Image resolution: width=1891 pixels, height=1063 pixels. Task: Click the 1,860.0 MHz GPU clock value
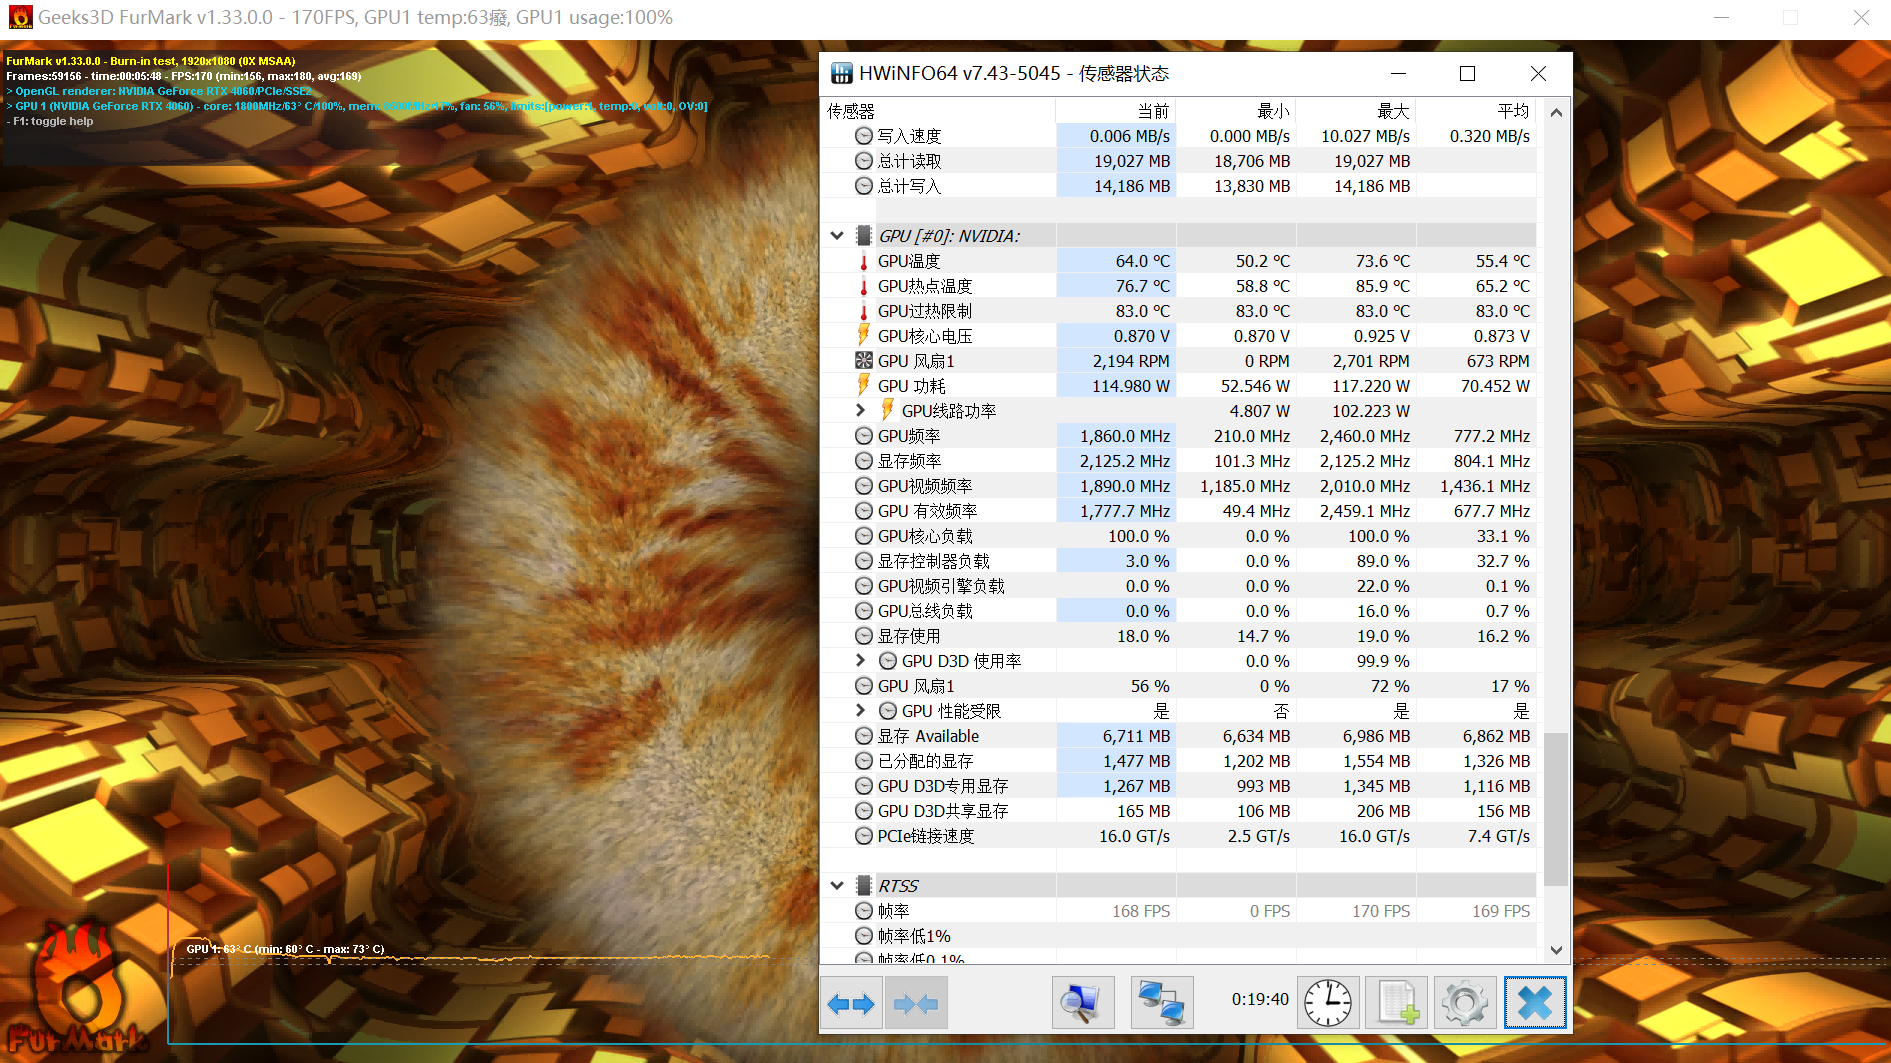1125,436
